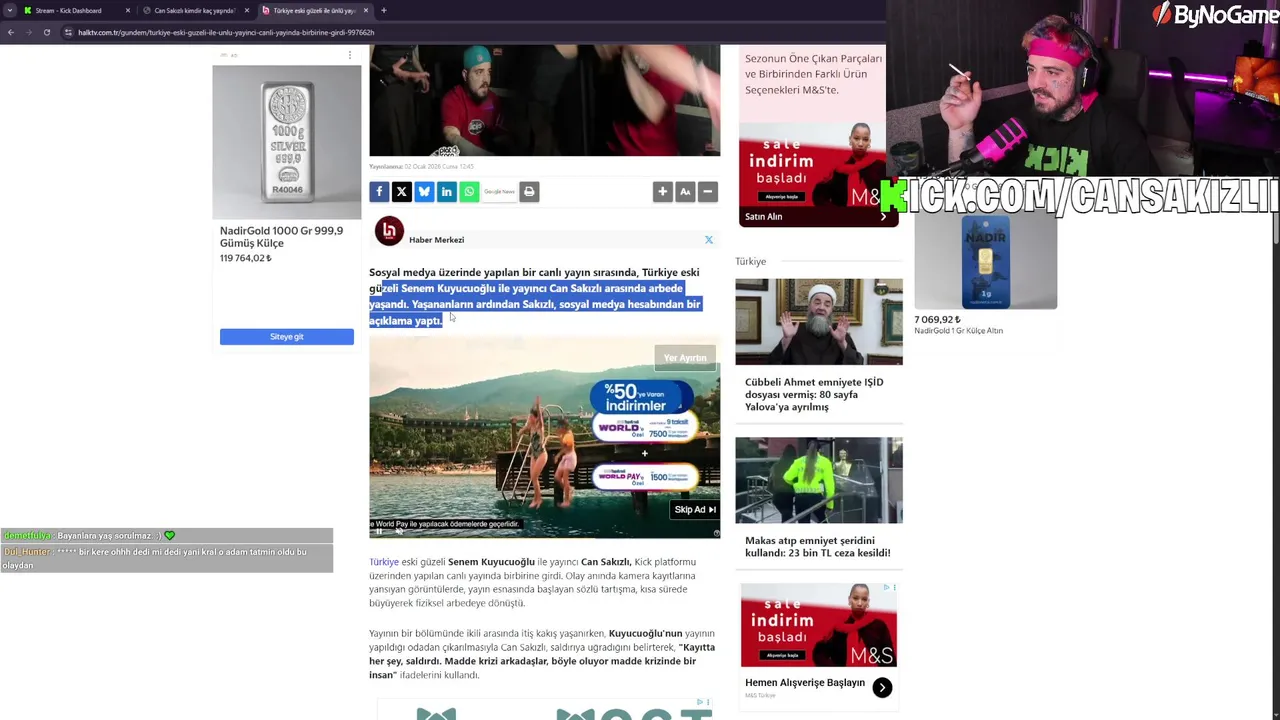
Task: Share article via WhatsApp
Action: coord(469,191)
